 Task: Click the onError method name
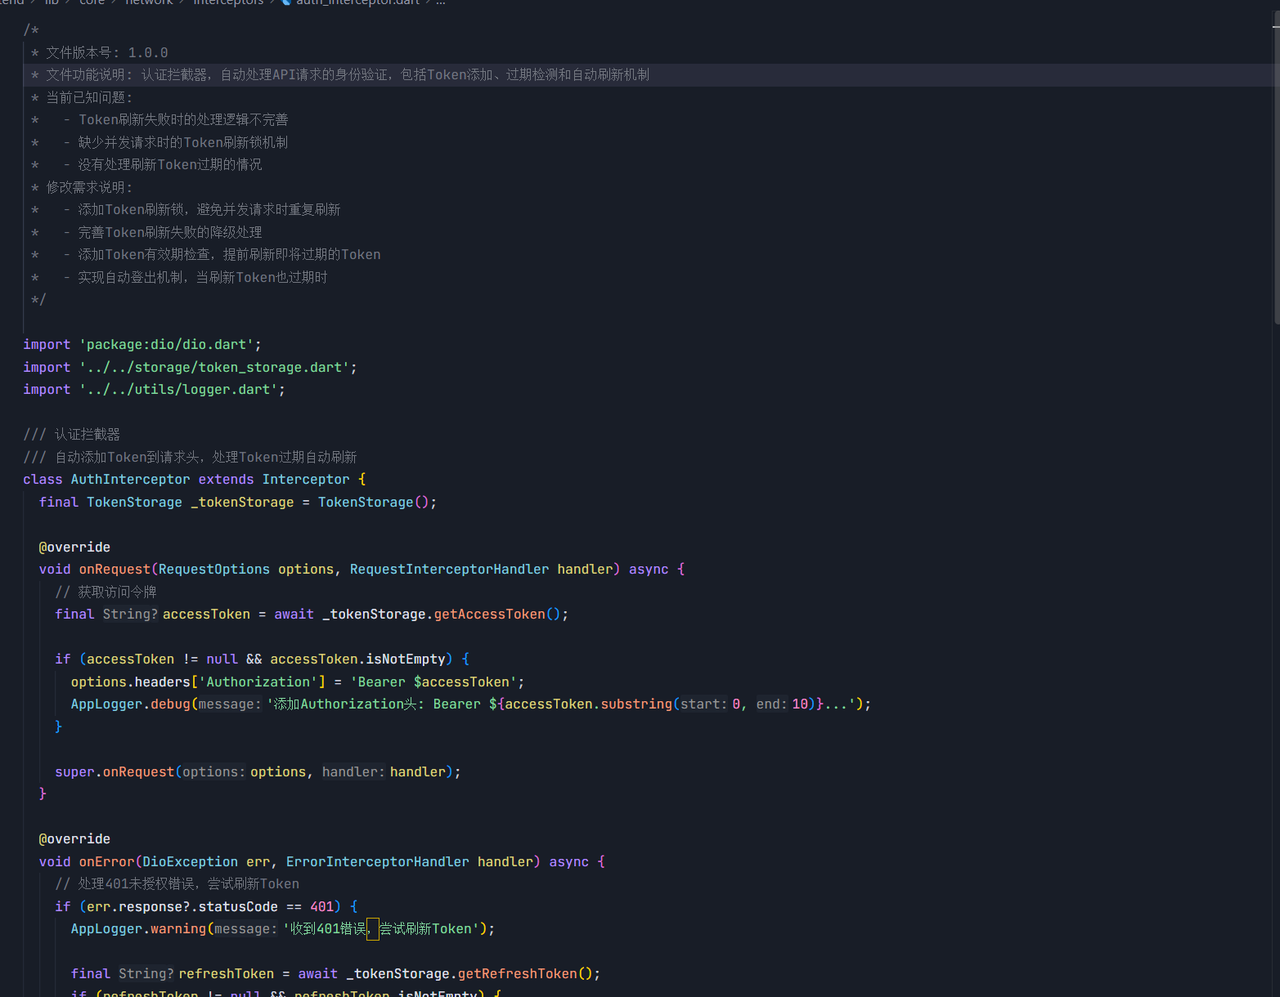tap(107, 862)
